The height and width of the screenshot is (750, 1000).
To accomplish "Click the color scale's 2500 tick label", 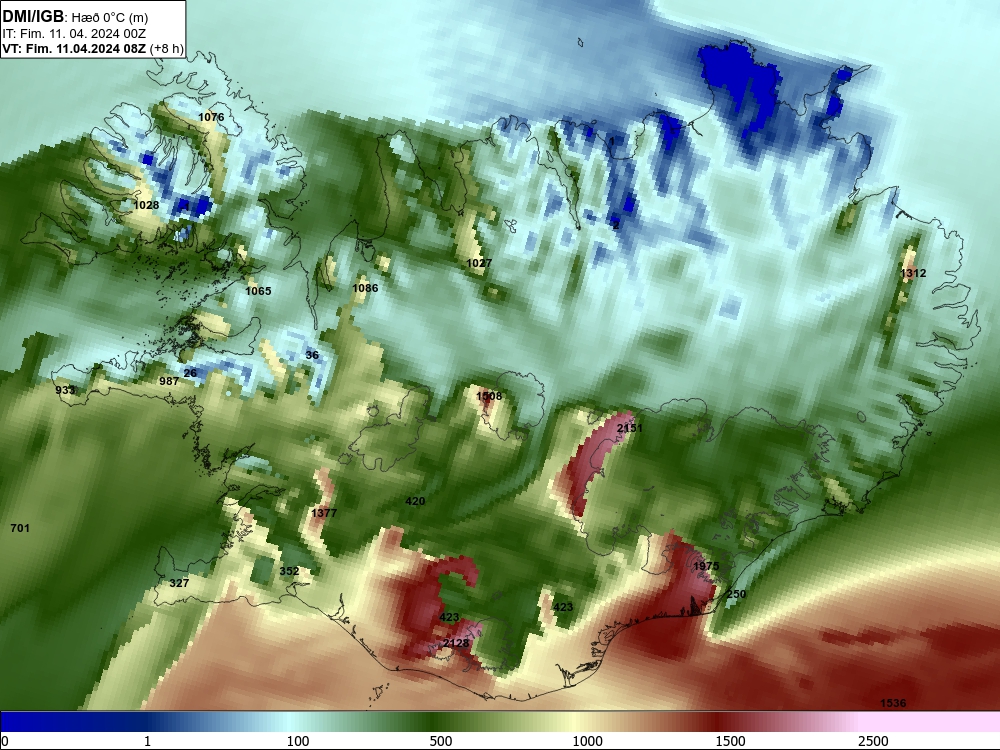I will (x=873, y=741).
